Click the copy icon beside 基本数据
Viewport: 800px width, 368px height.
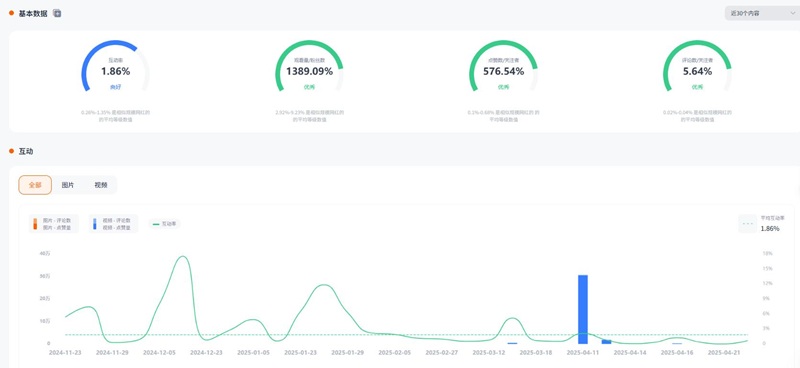pos(57,13)
